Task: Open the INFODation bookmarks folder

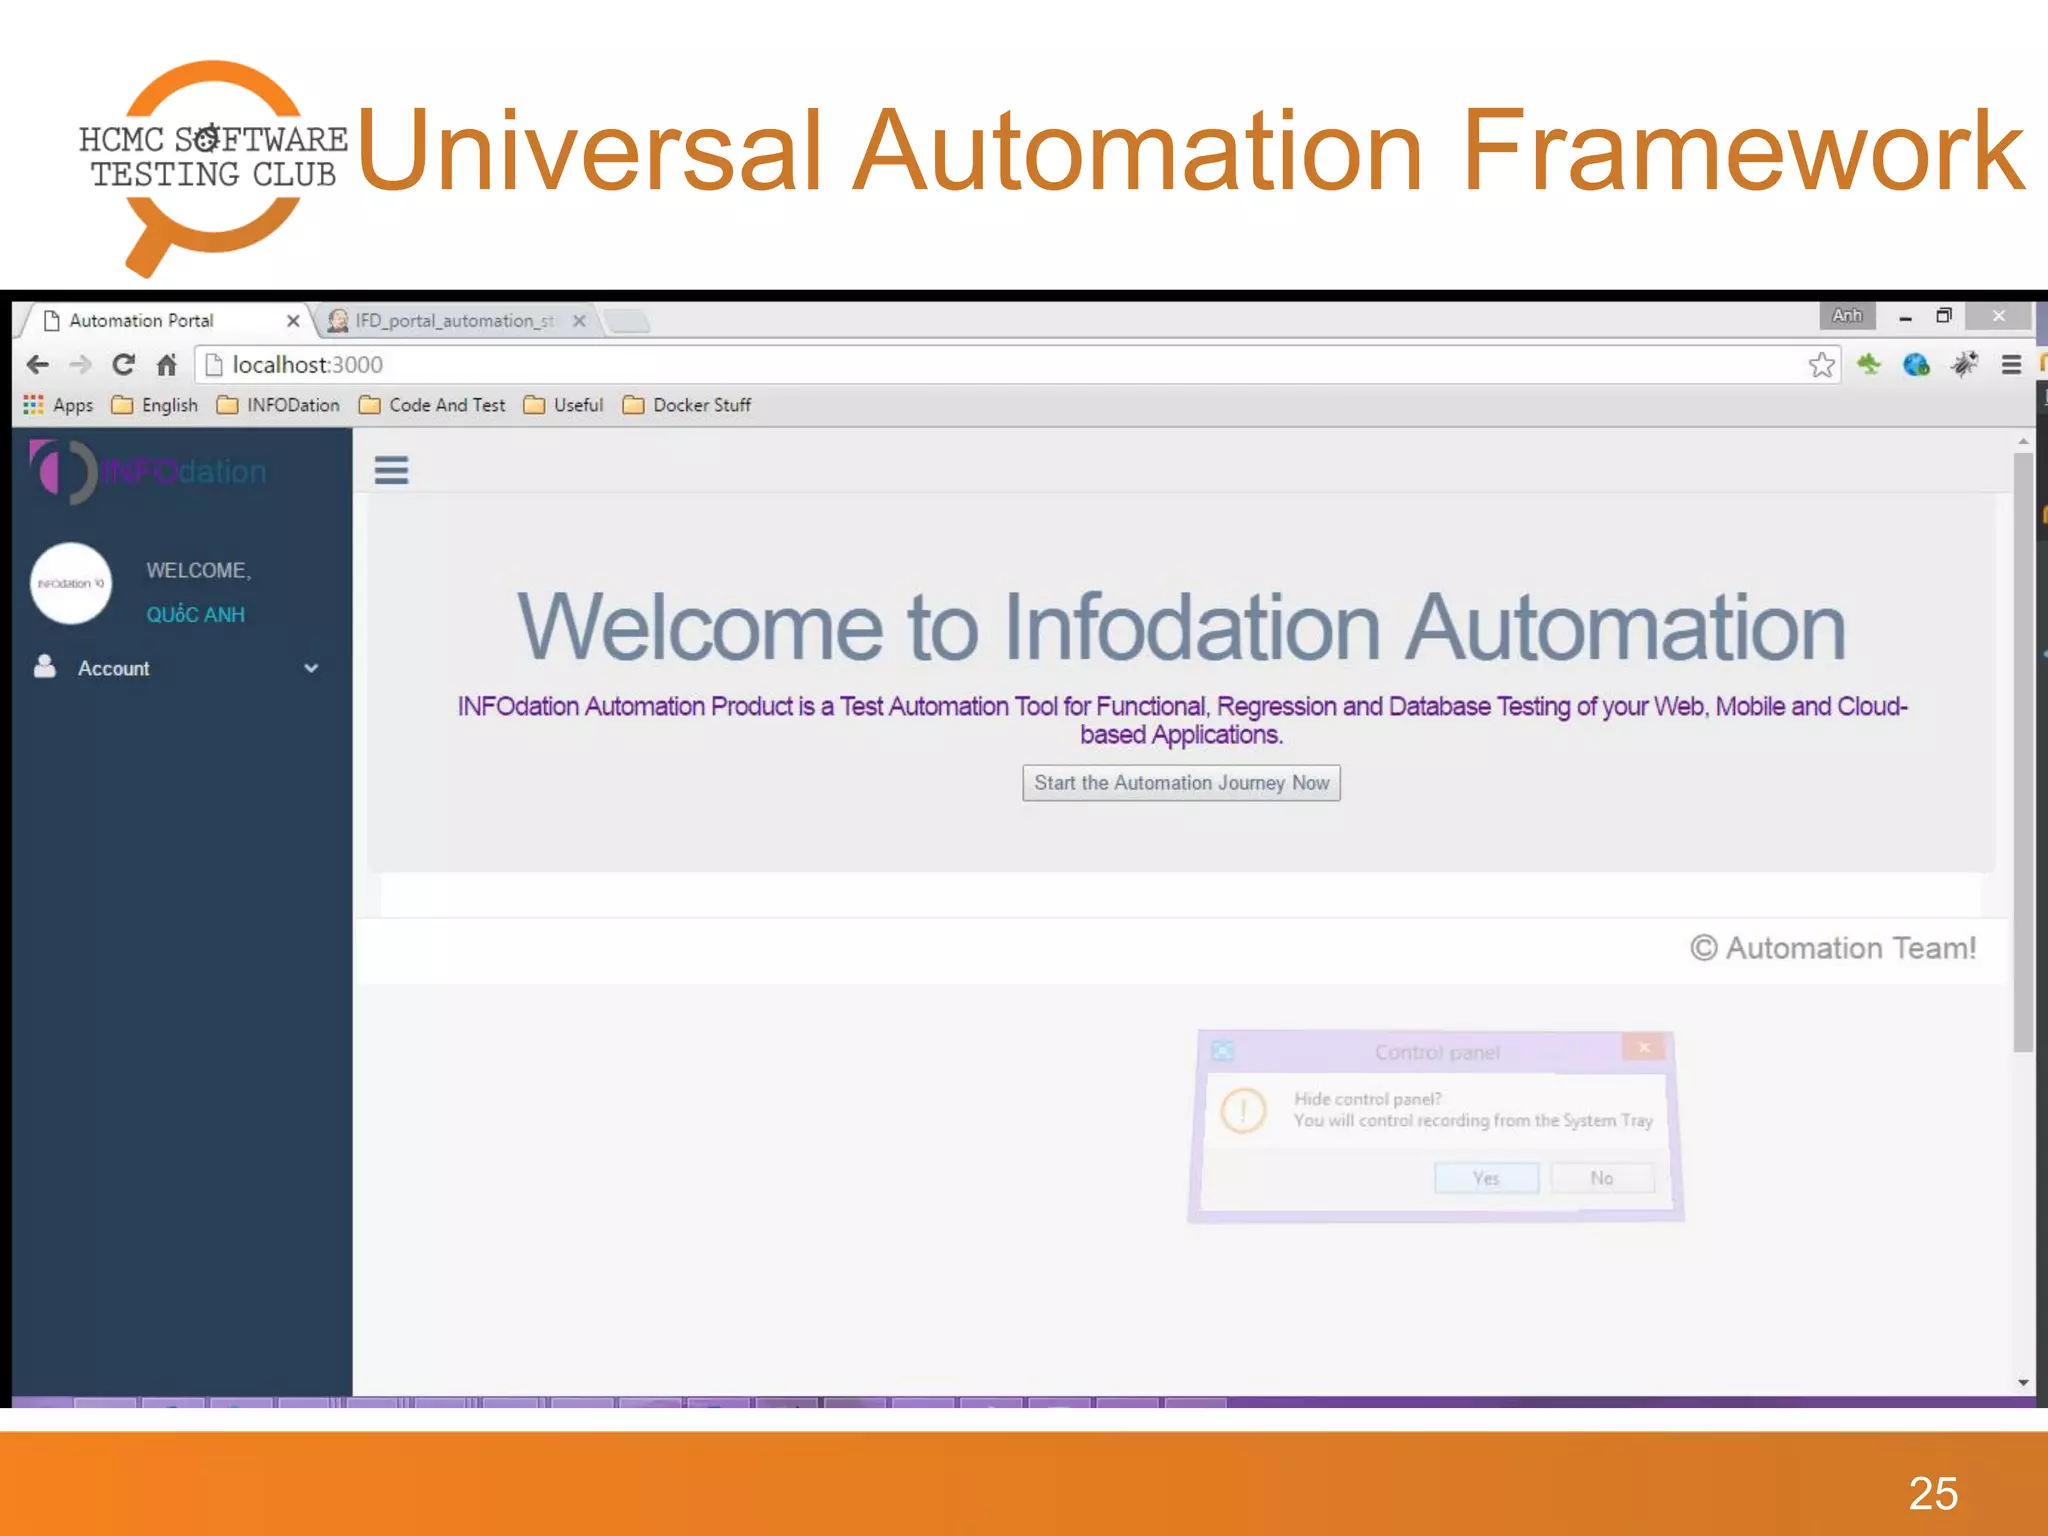Action: [278, 405]
